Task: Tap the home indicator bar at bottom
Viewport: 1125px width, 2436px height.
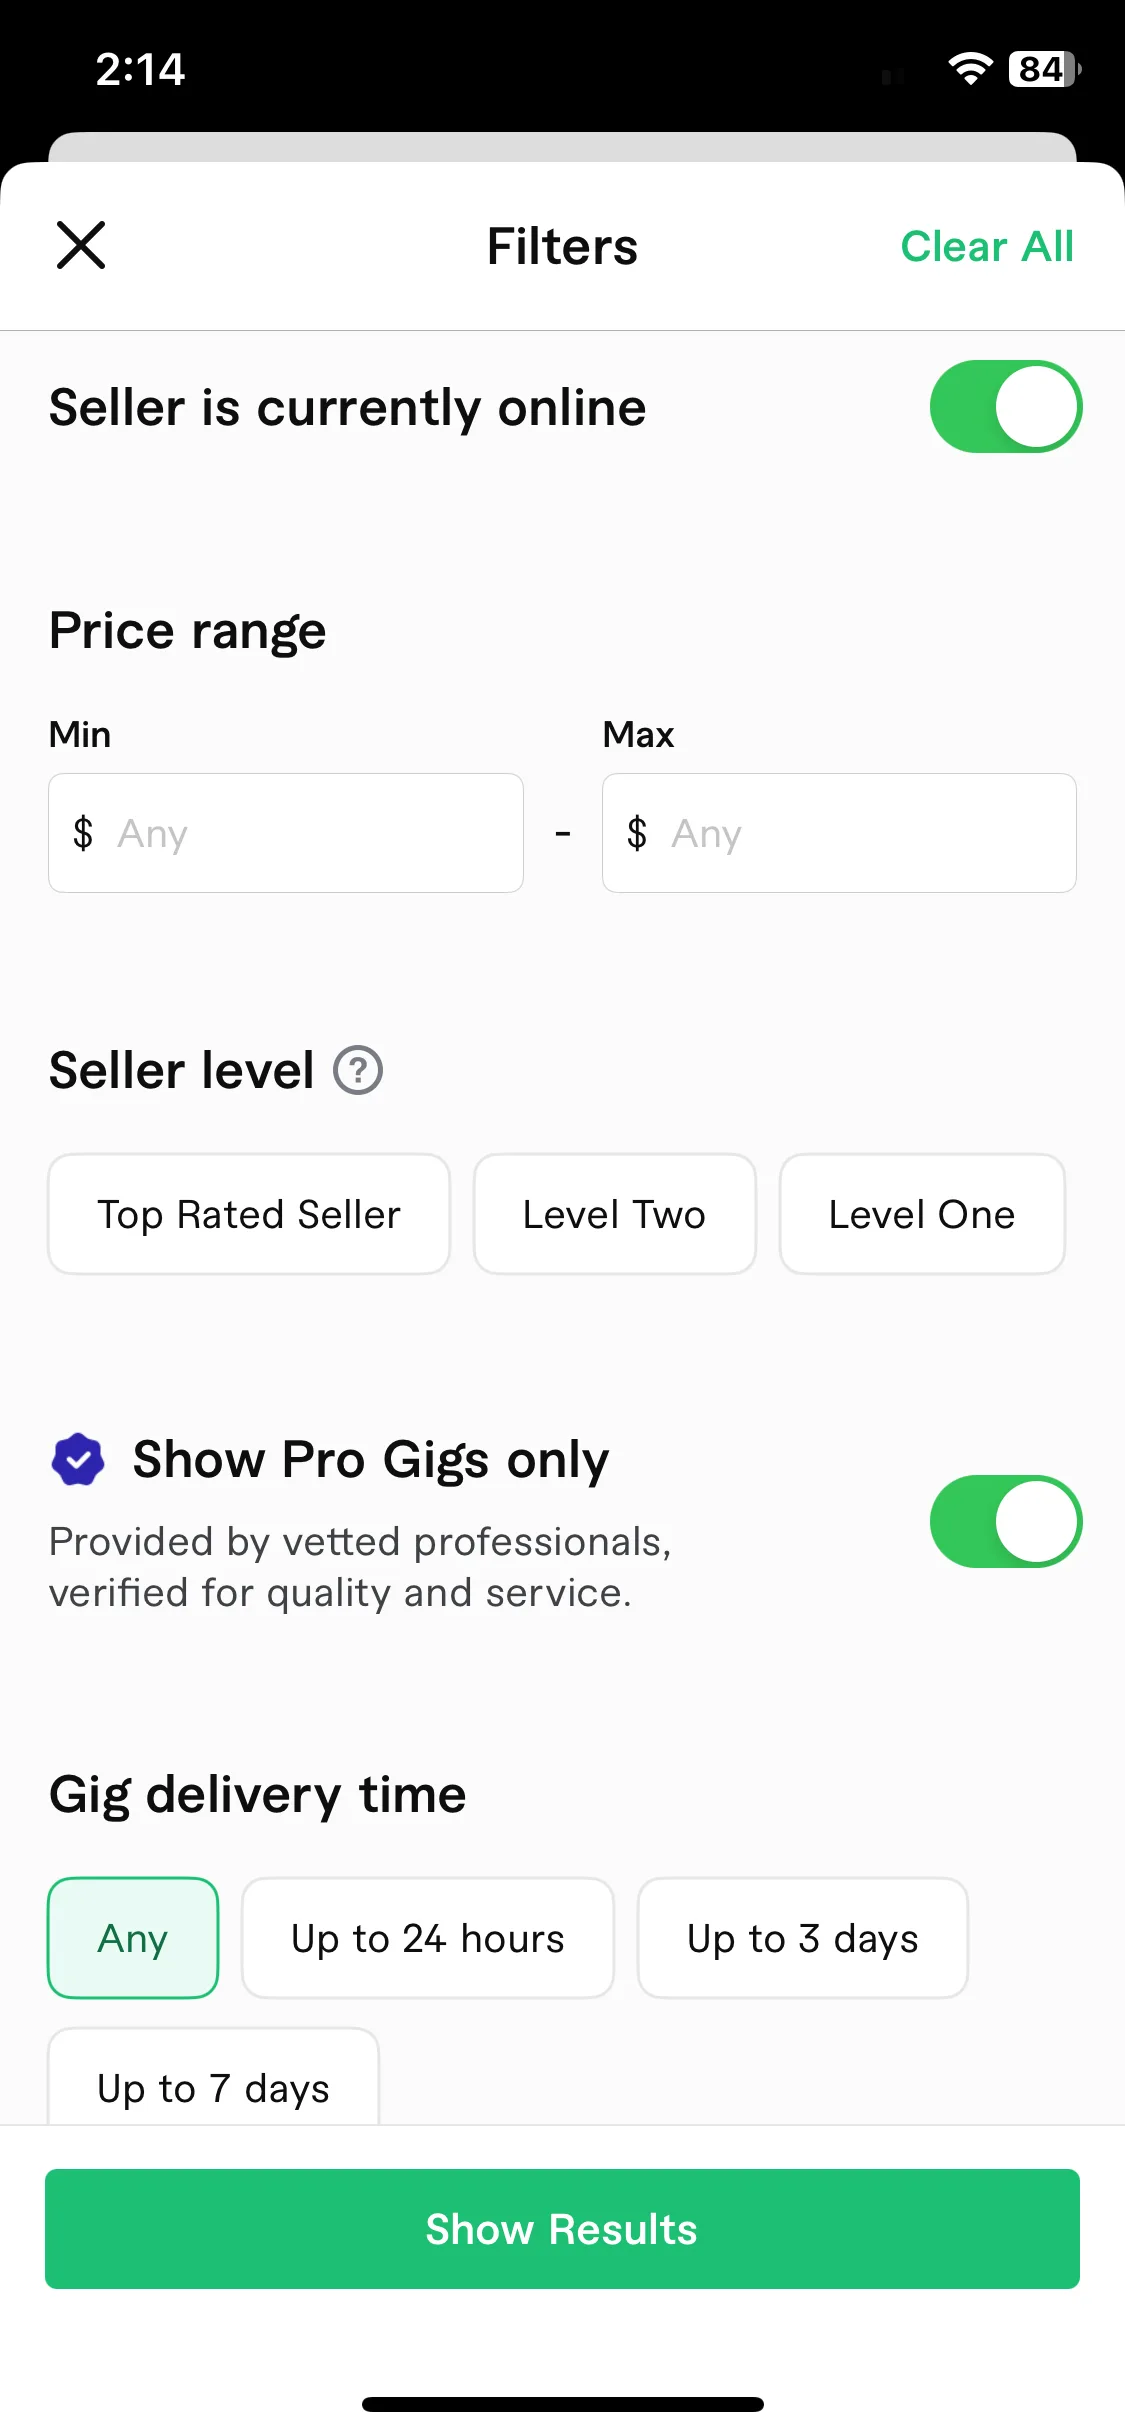Action: (x=562, y=2404)
